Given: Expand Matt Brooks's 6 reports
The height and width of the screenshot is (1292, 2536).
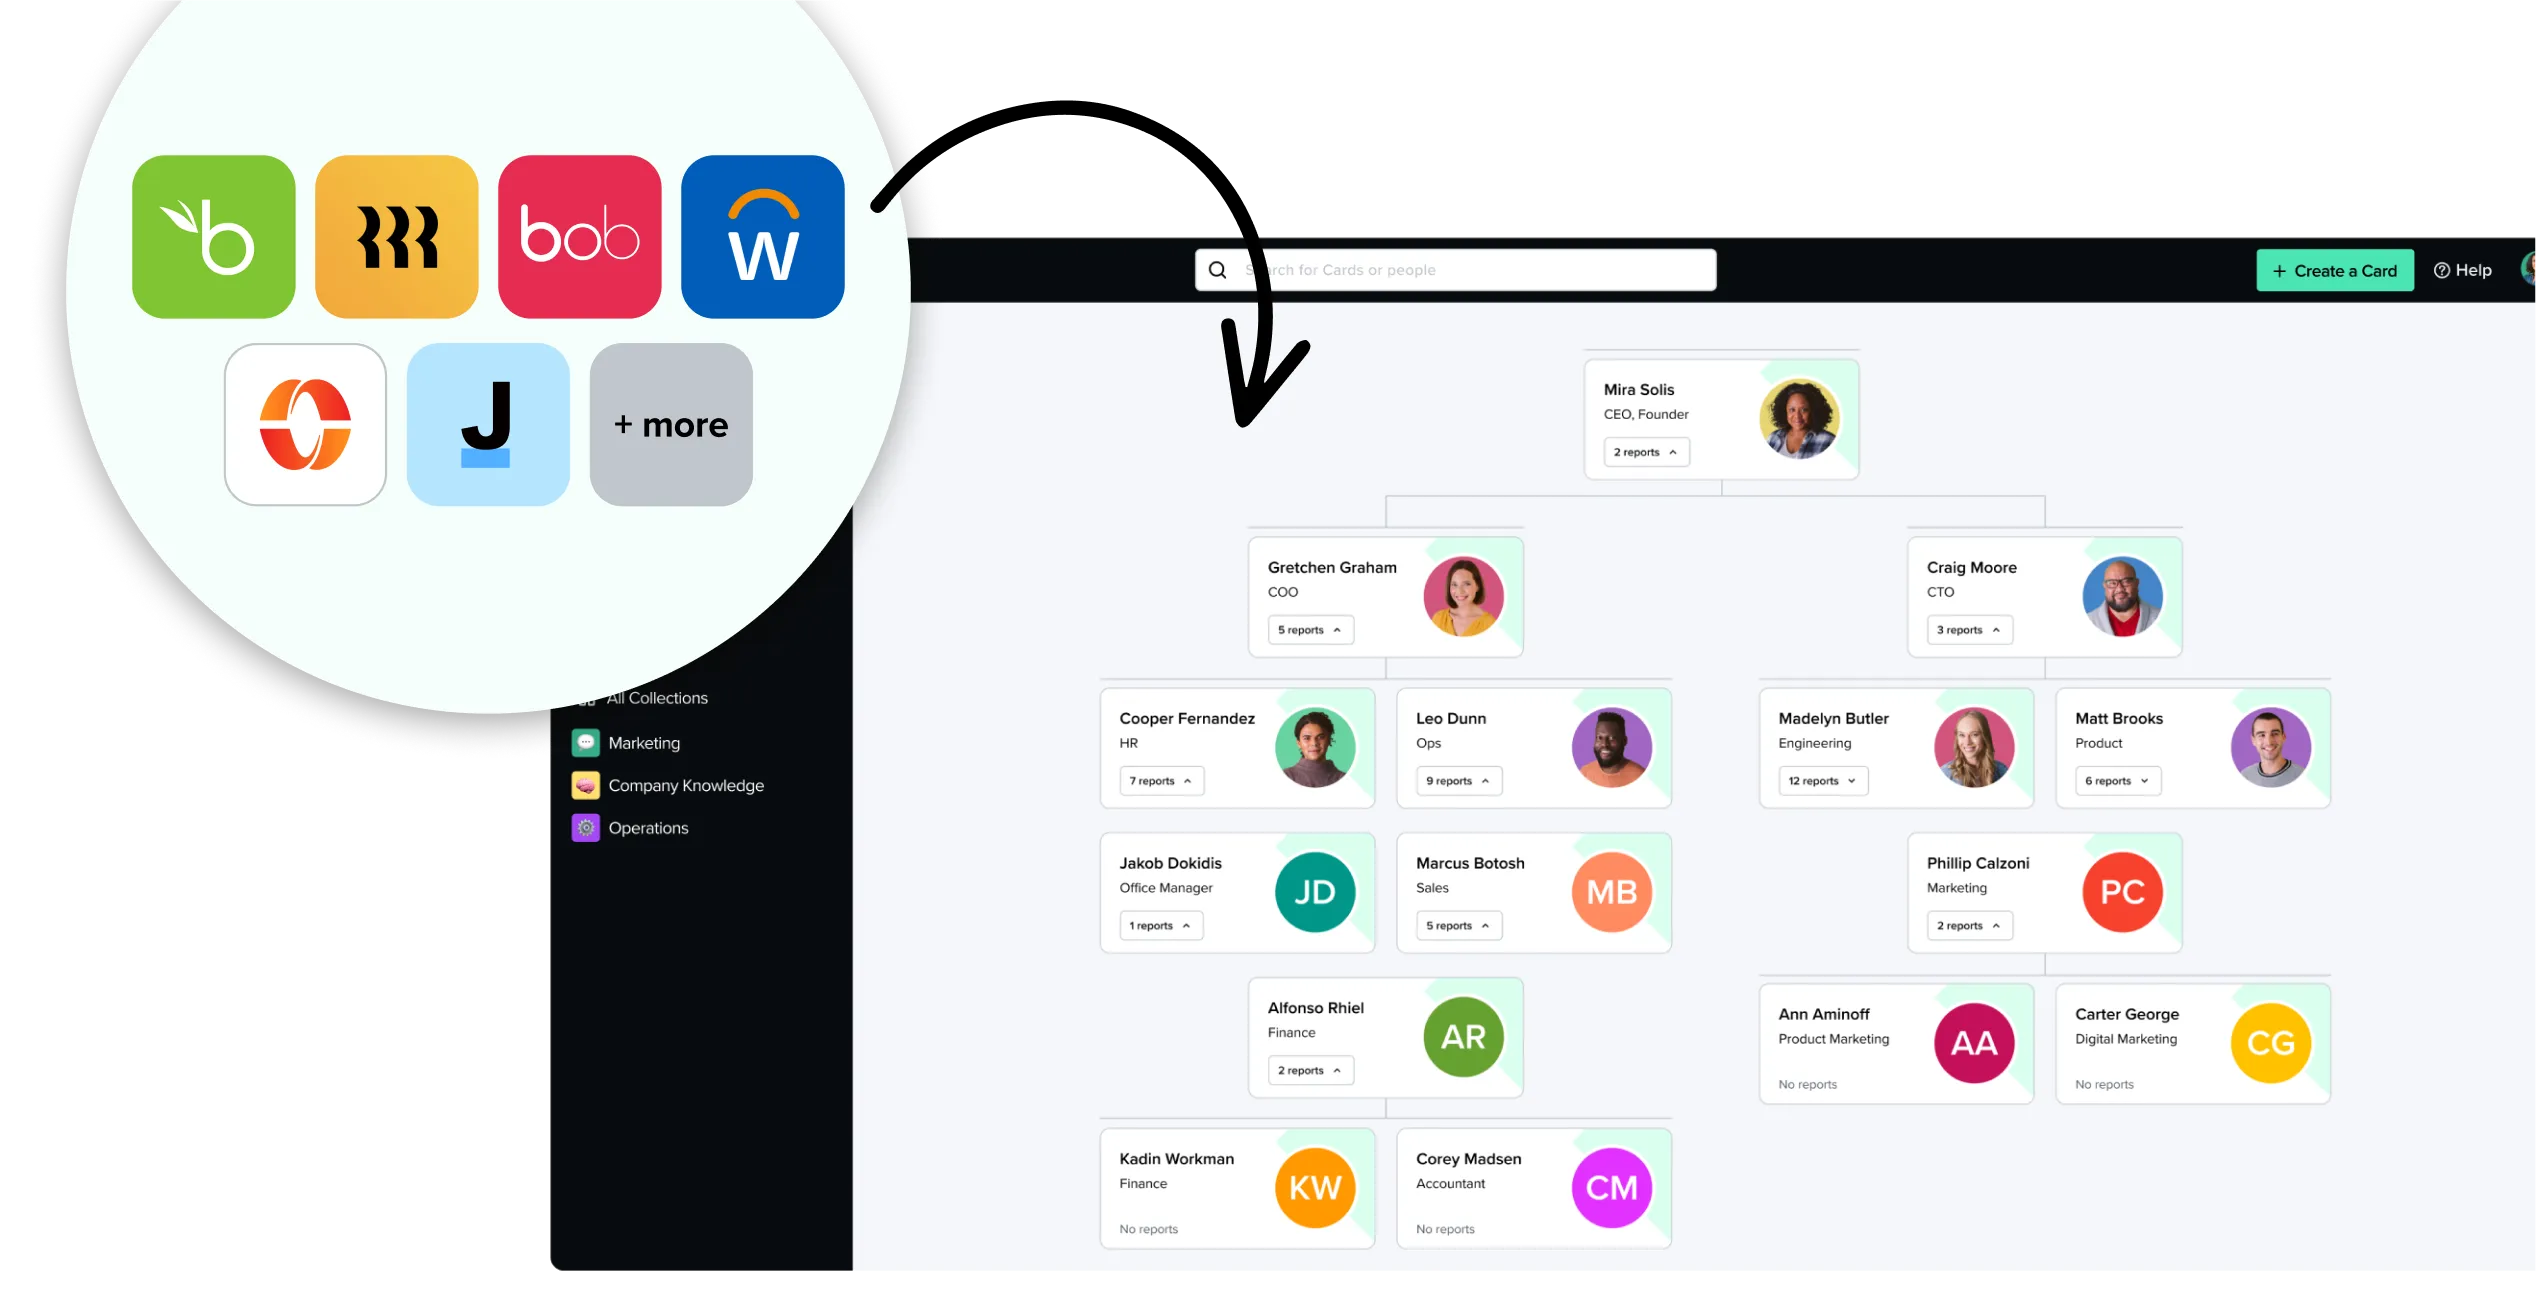Looking at the screenshot, I should [2115, 781].
